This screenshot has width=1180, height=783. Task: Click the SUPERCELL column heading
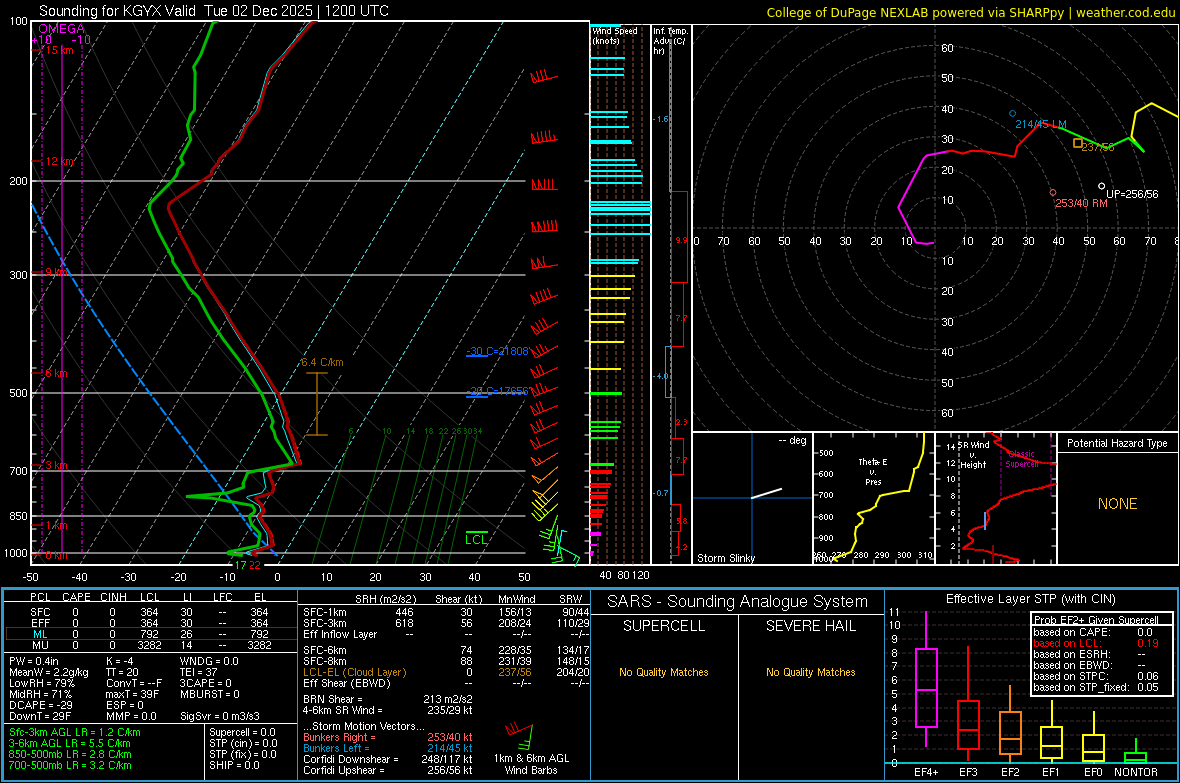(664, 626)
